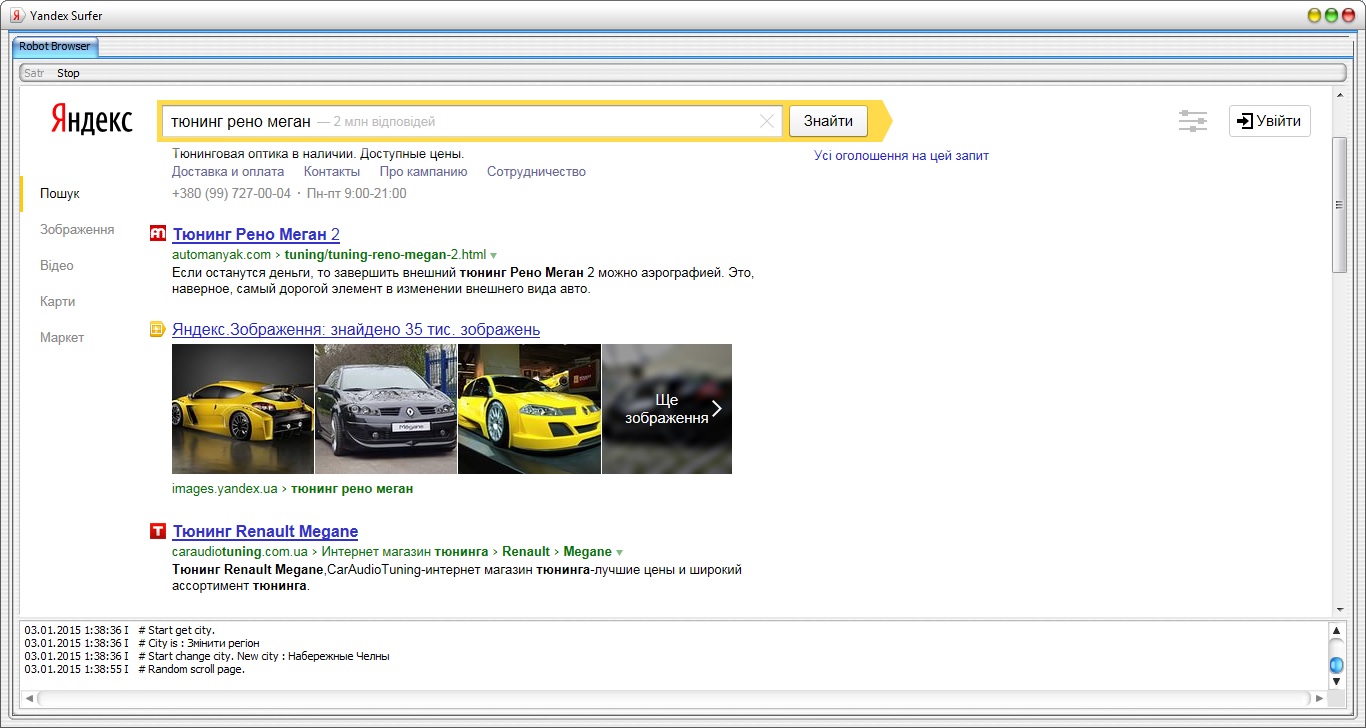Select Пошук in the left sidebar
The height and width of the screenshot is (728, 1366).
(x=60, y=194)
